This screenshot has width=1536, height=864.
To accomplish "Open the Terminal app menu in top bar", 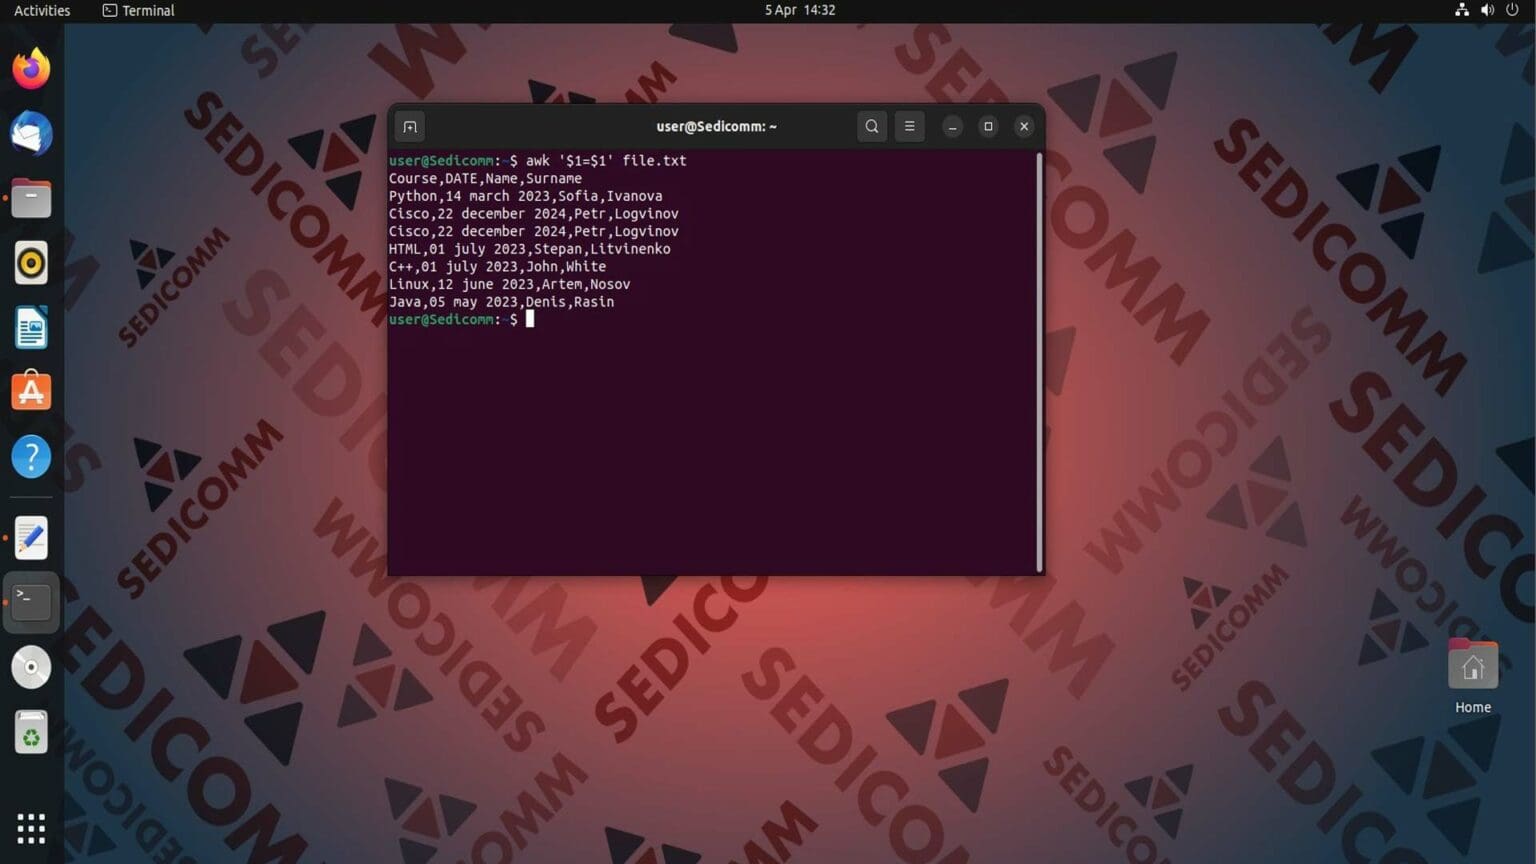I will tap(139, 11).
